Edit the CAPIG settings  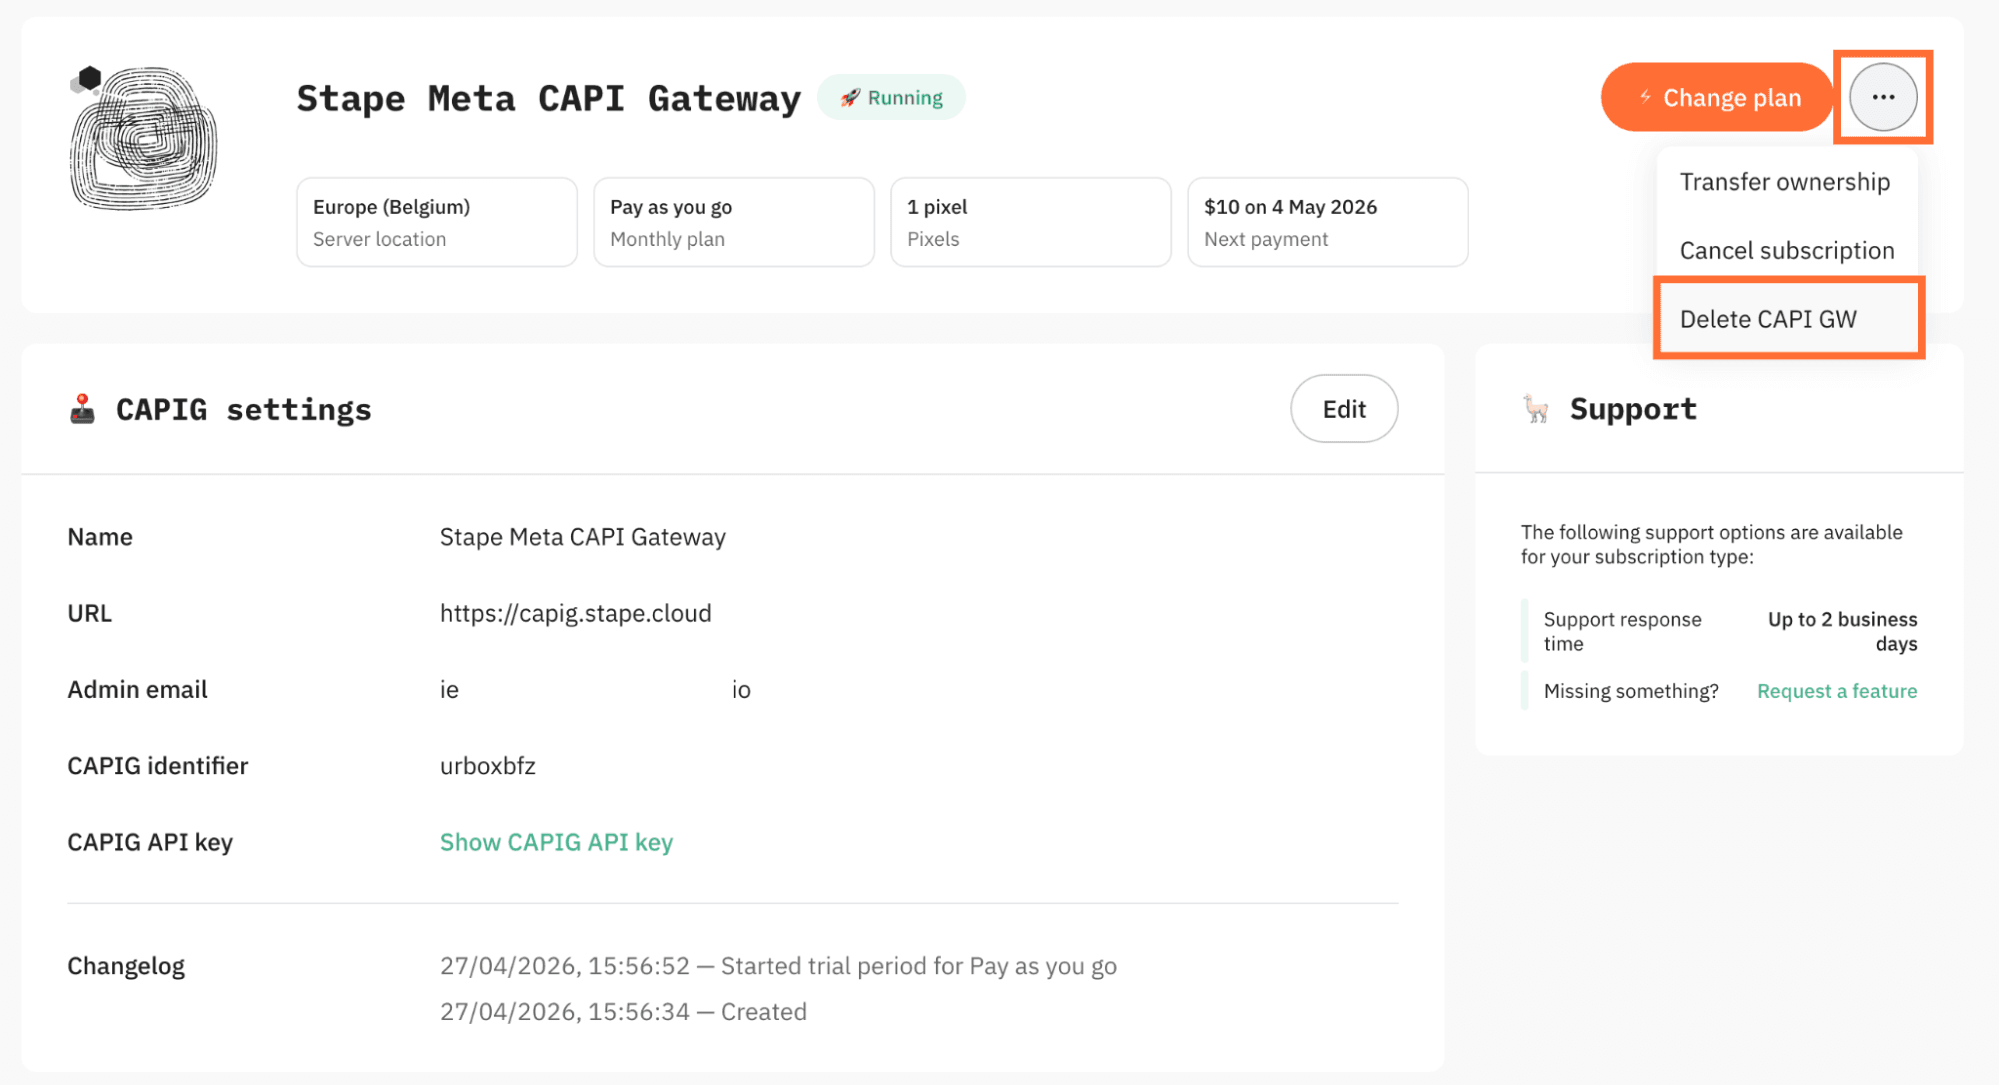(1344, 409)
